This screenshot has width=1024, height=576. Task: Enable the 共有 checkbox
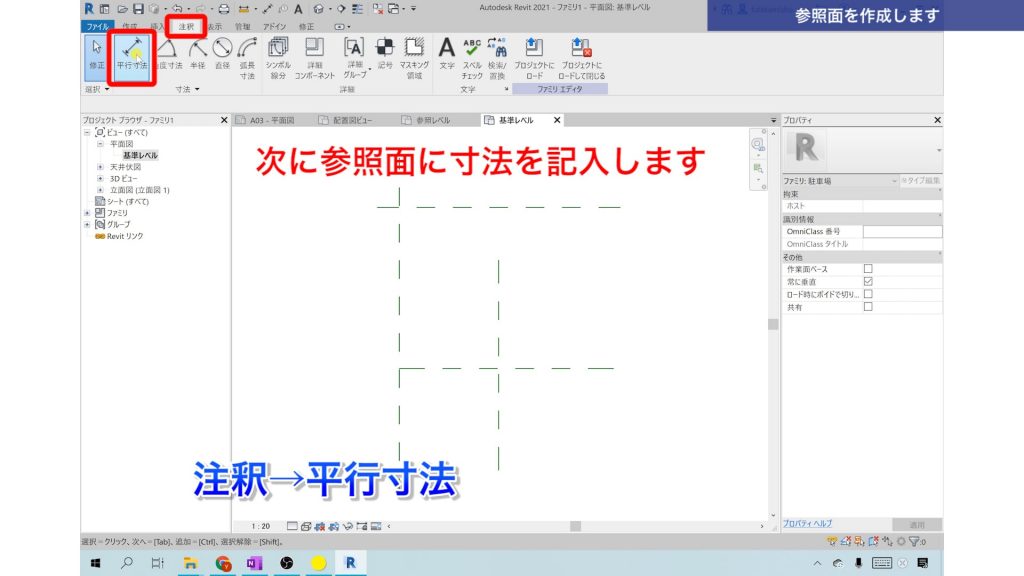pyautogui.click(x=868, y=306)
